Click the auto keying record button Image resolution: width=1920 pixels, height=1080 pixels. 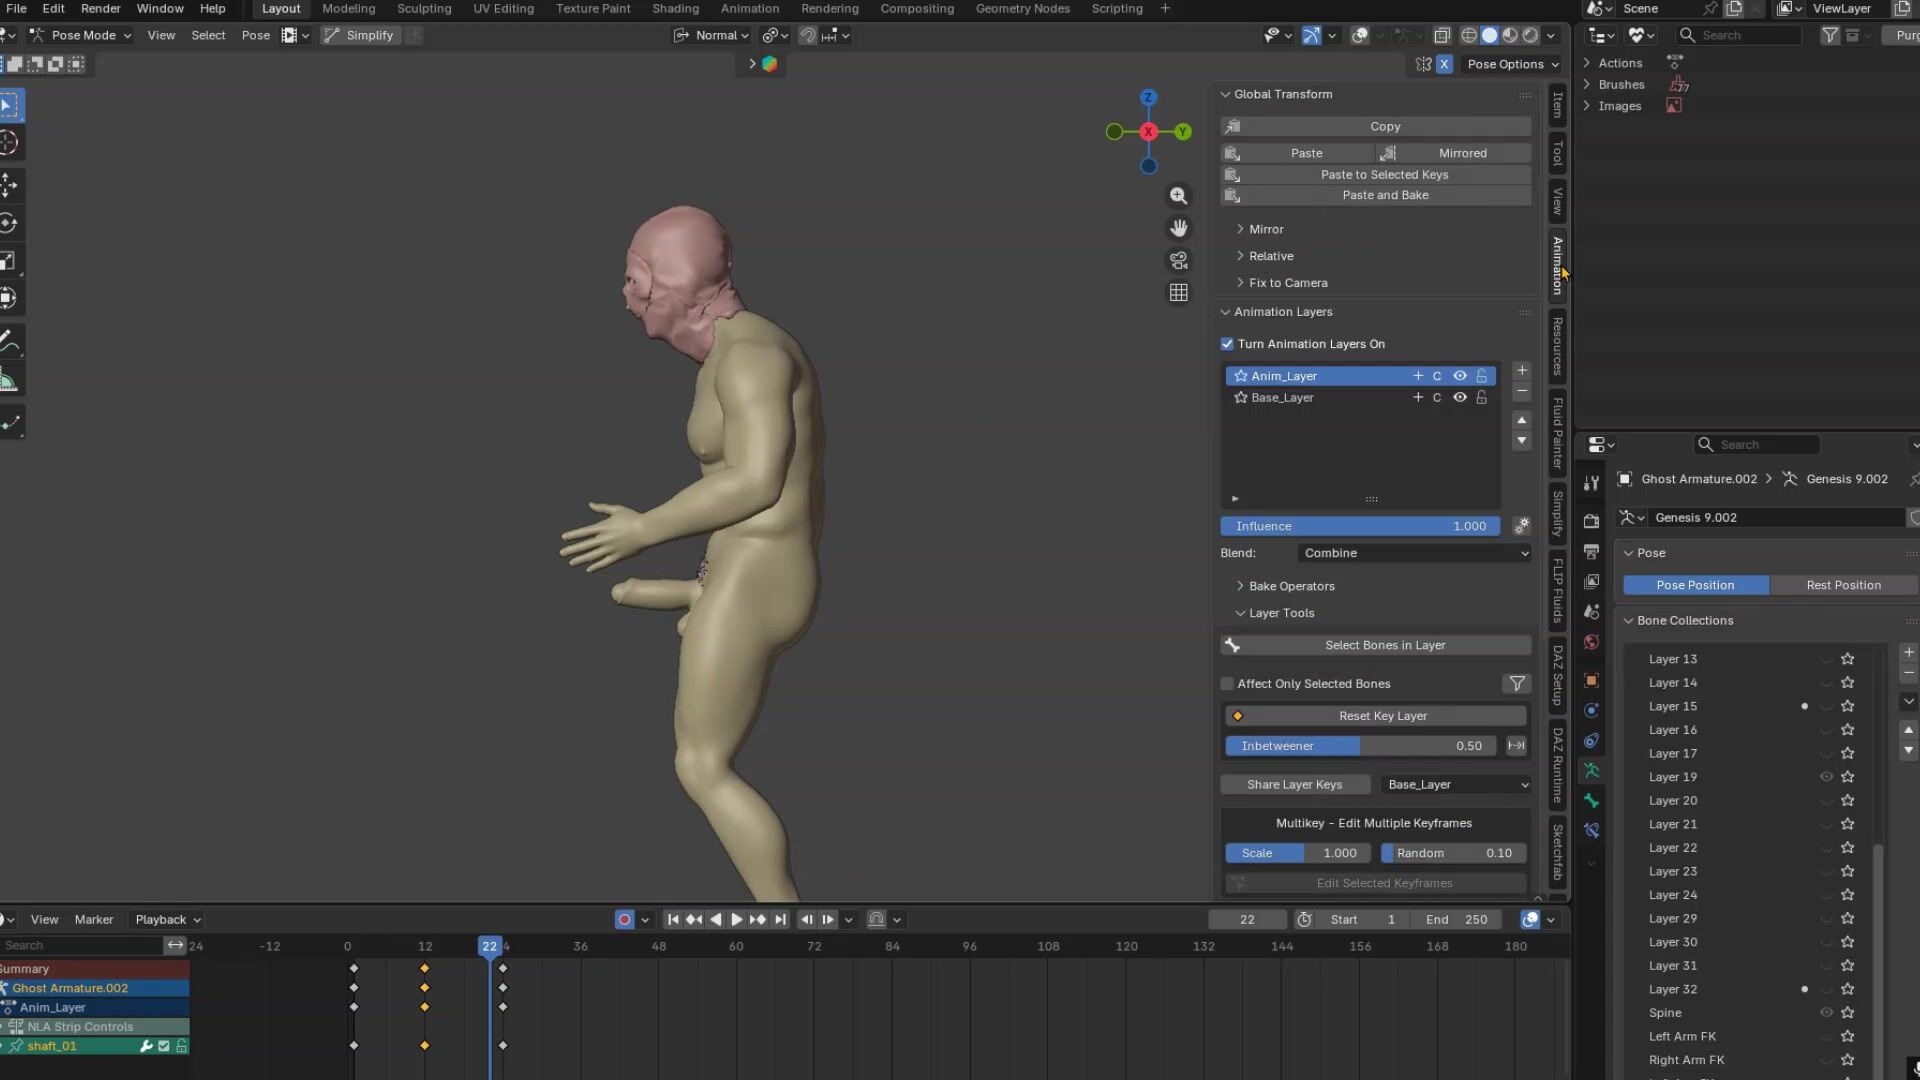pyautogui.click(x=624, y=920)
